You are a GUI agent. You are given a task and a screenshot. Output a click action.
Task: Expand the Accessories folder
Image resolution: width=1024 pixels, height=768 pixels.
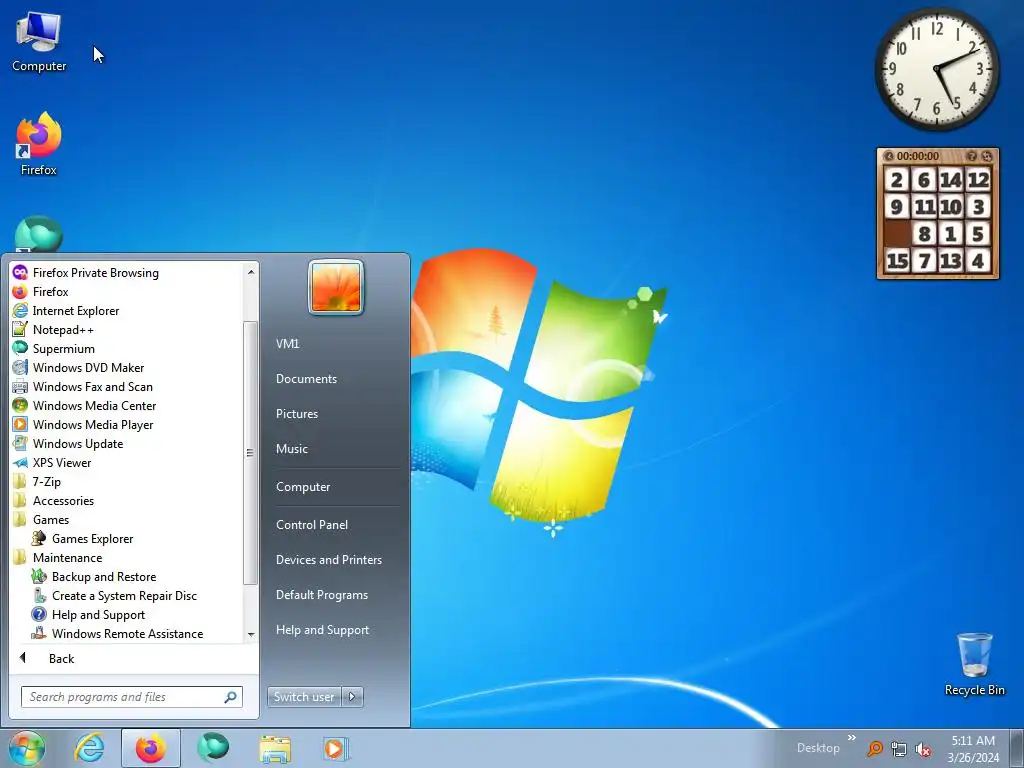click(127, 501)
